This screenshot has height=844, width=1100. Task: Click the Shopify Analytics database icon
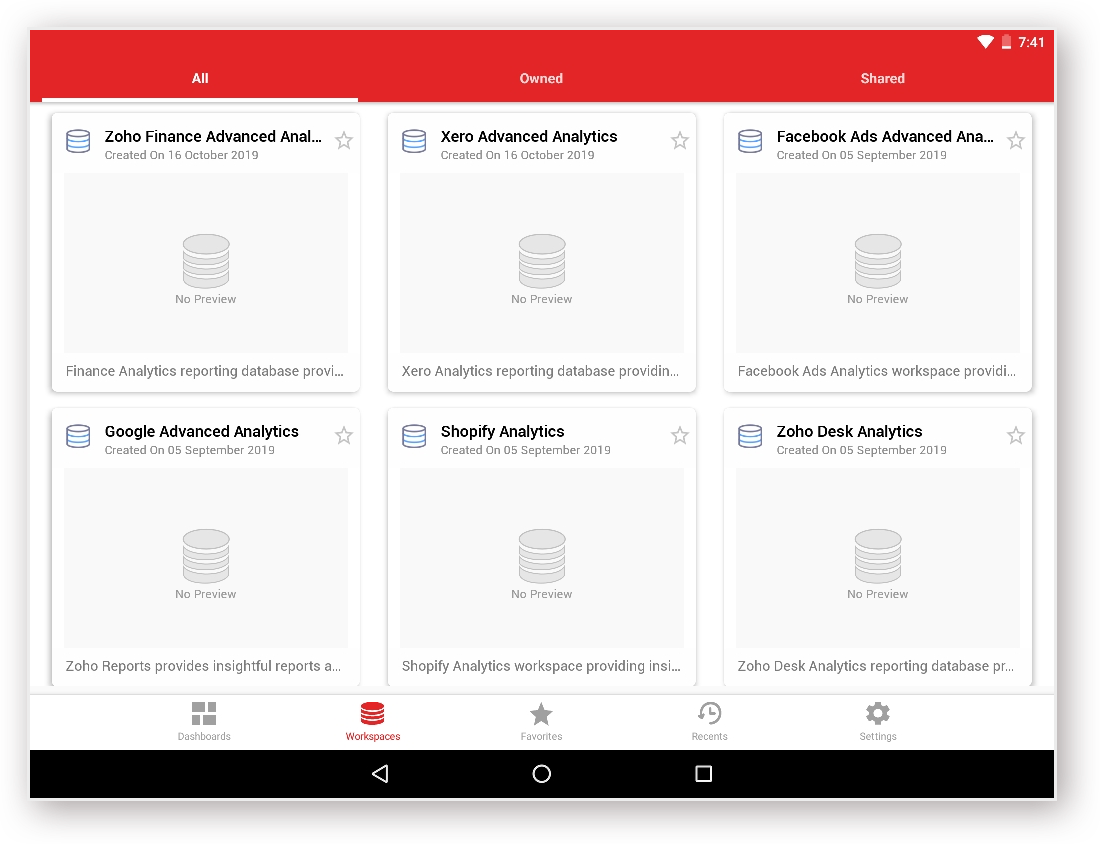point(414,436)
